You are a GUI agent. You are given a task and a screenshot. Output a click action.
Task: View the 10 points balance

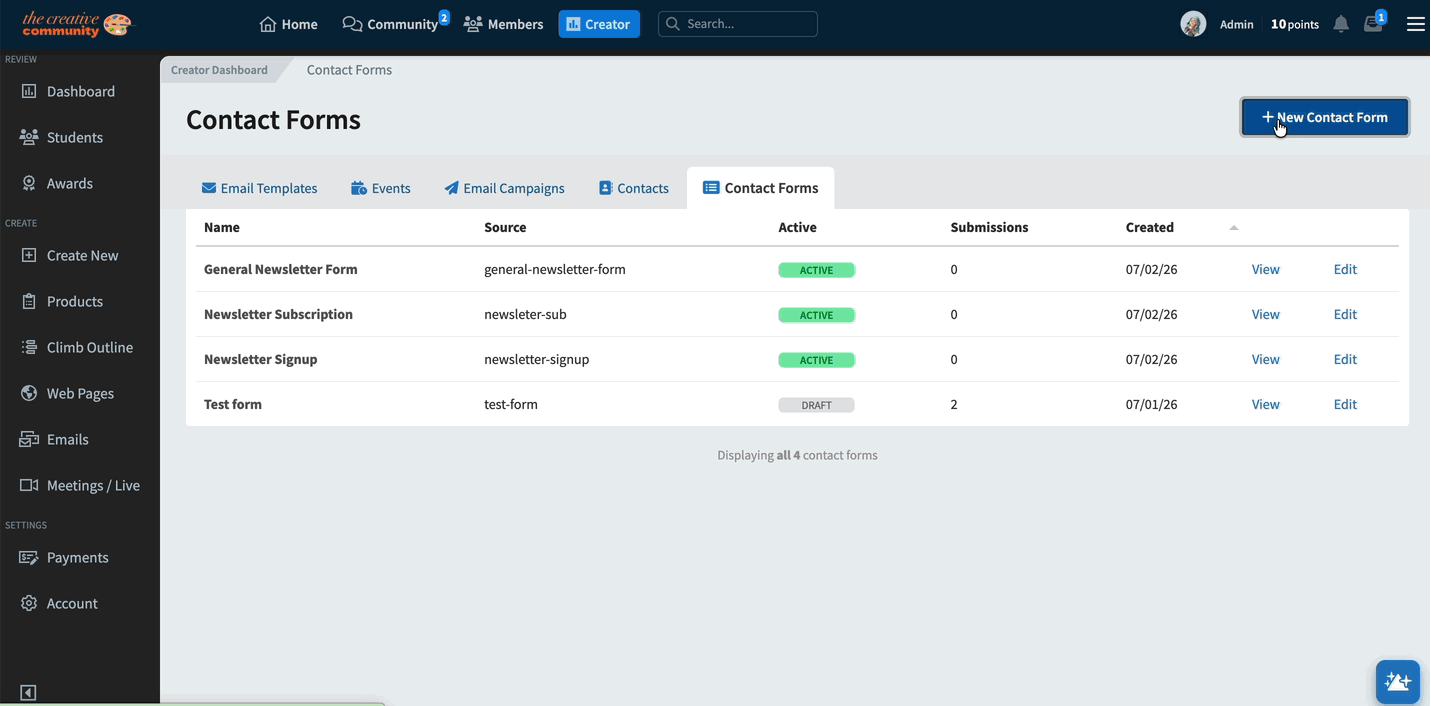pos(1295,25)
